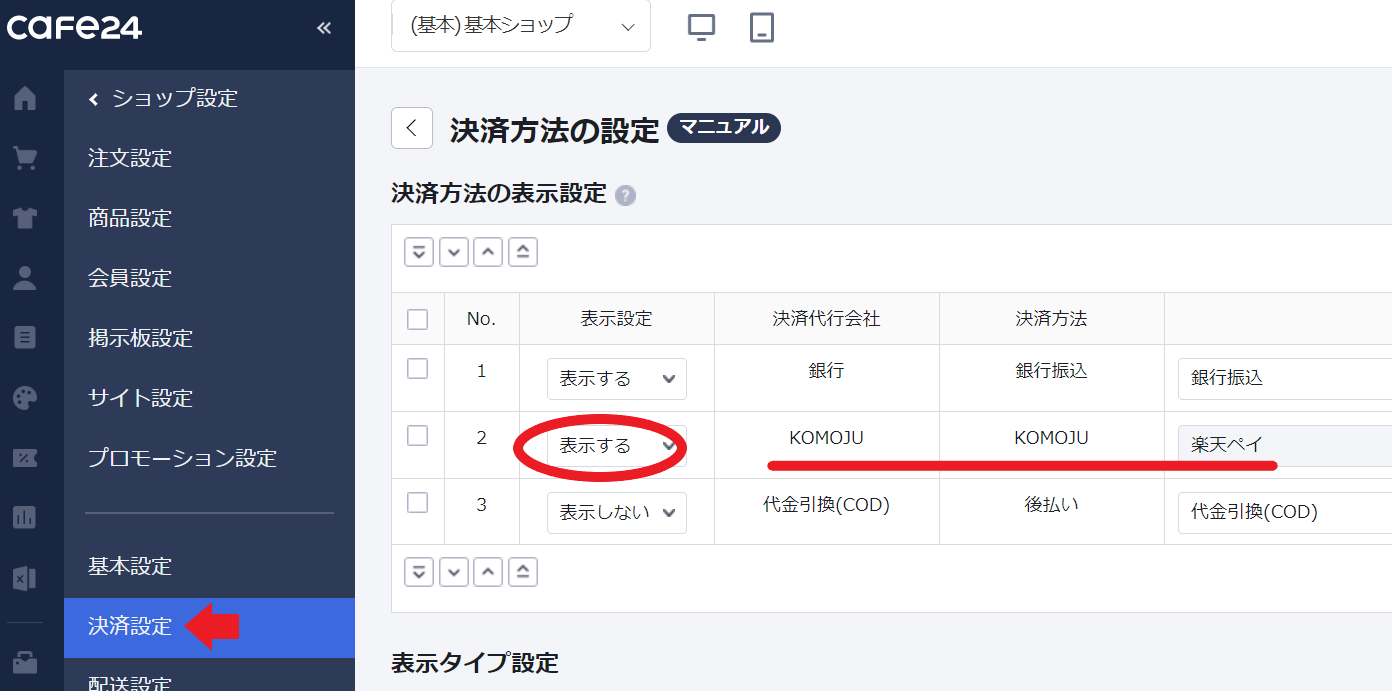Click the home icon in left sidebar
The image size is (1392, 691).
[24, 98]
